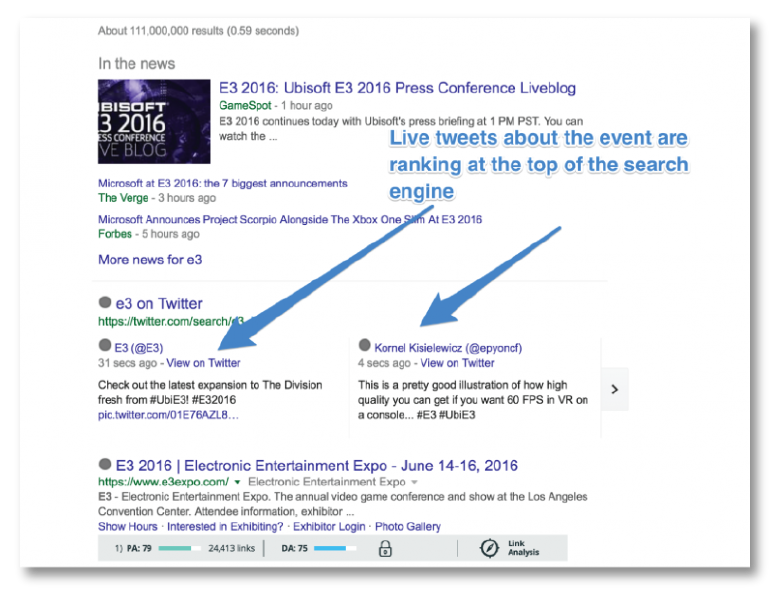Open the pic.twitter.com/01E76AZL8 link
770x596 pixels.
(x=168, y=415)
